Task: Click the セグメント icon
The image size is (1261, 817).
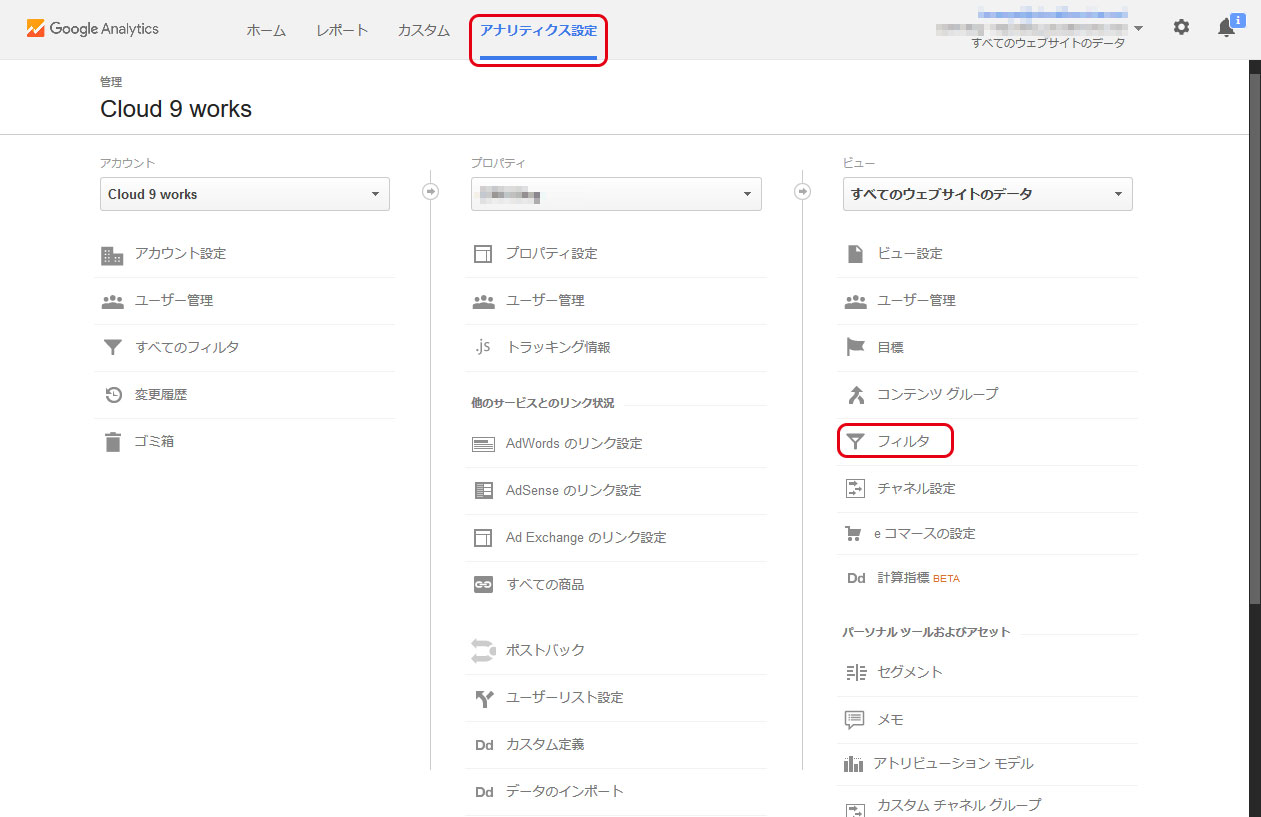Action: [855, 672]
